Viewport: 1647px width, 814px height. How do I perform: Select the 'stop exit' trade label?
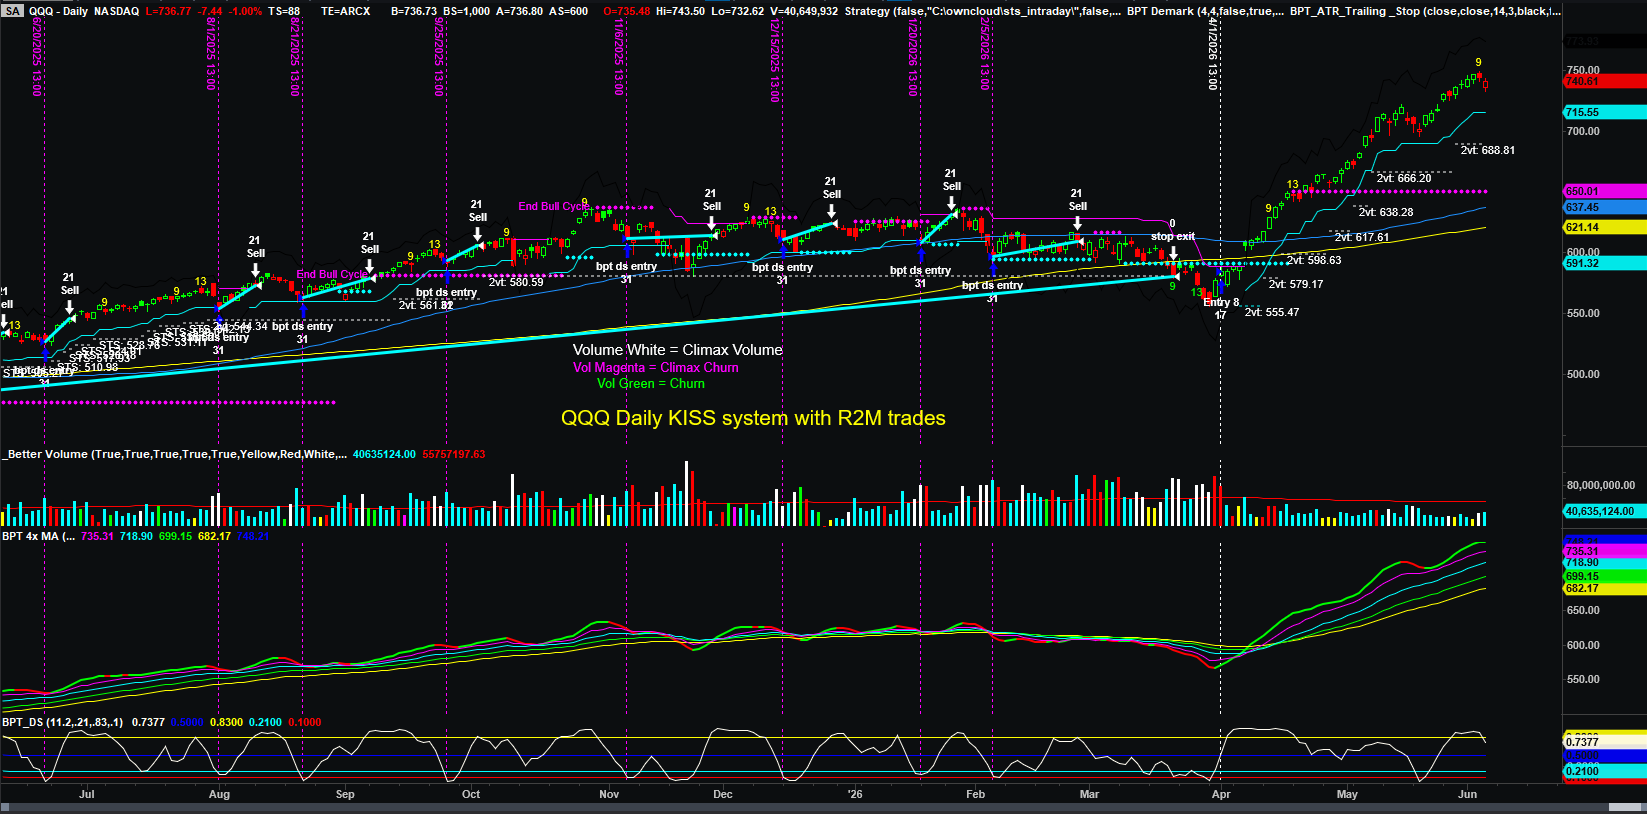(x=1173, y=237)
